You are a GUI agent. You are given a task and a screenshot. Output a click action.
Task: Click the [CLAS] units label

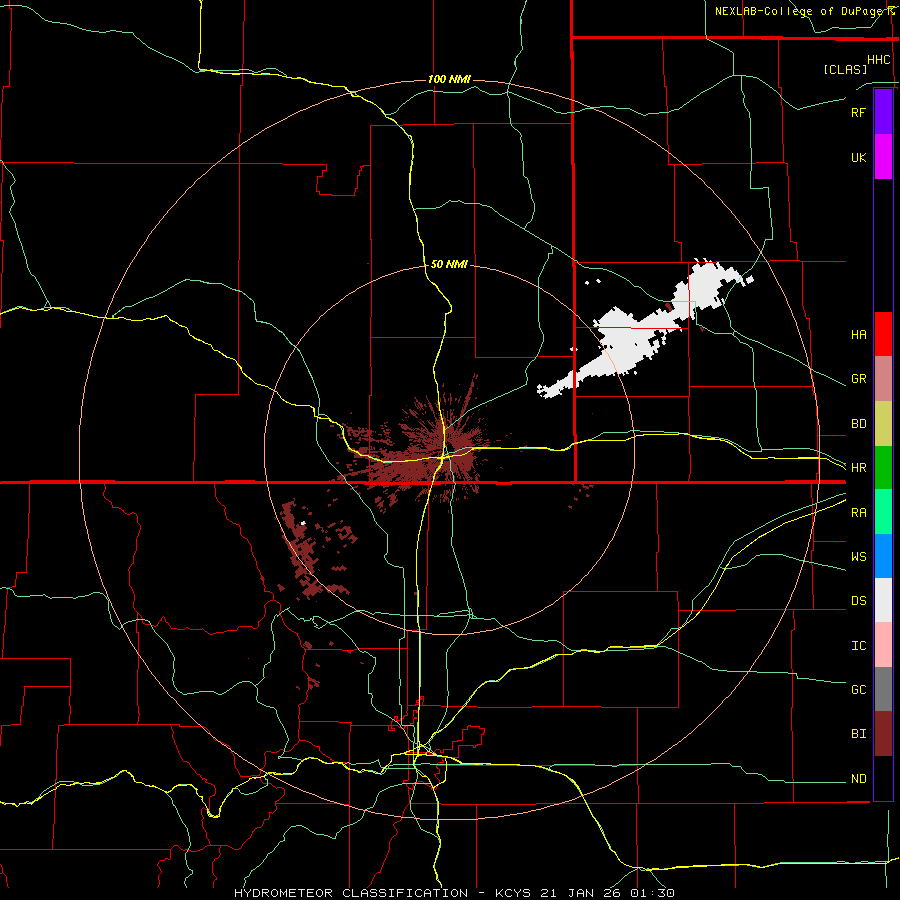point(845,69)
